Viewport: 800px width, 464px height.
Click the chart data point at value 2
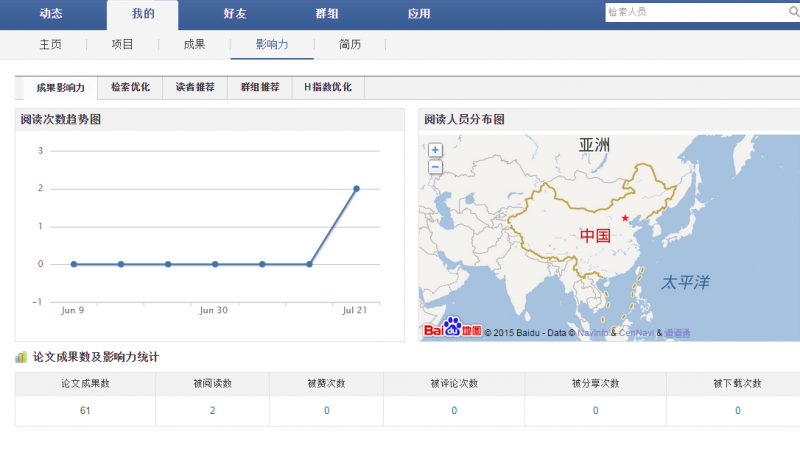pos(357,189)
